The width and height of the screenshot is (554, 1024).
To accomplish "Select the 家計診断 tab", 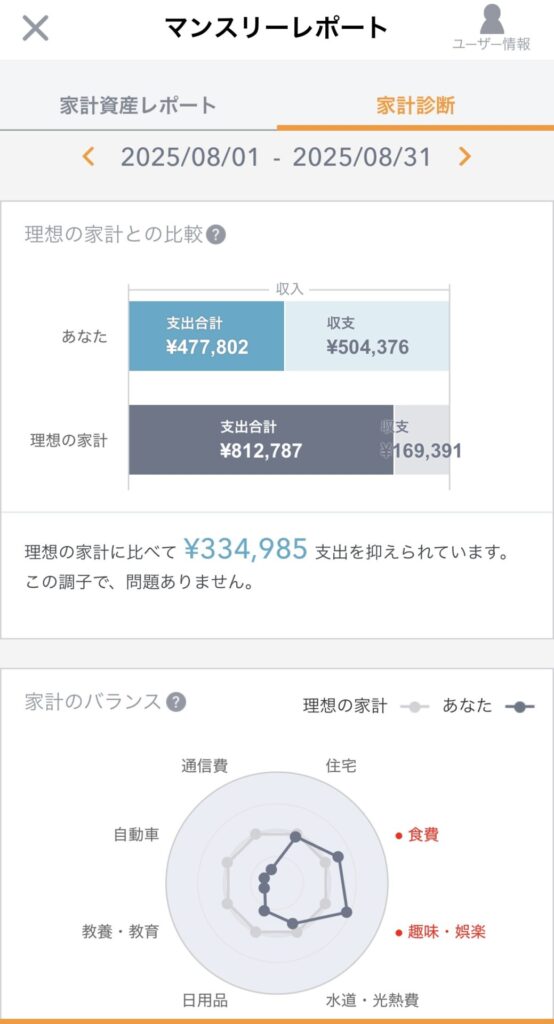I will [416, 105].
